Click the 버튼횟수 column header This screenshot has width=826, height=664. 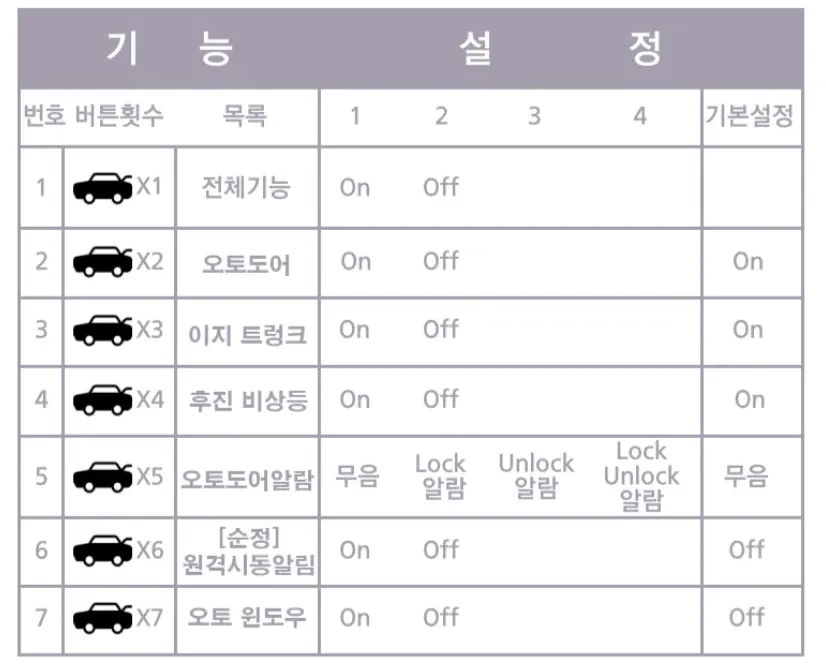tap(119, 116)
